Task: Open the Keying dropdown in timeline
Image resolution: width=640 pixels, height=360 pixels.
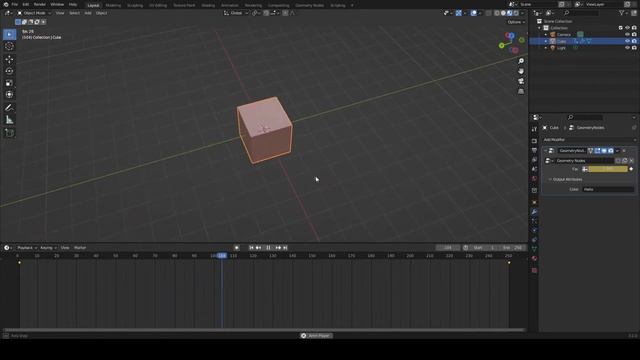Action: (48, 248)
